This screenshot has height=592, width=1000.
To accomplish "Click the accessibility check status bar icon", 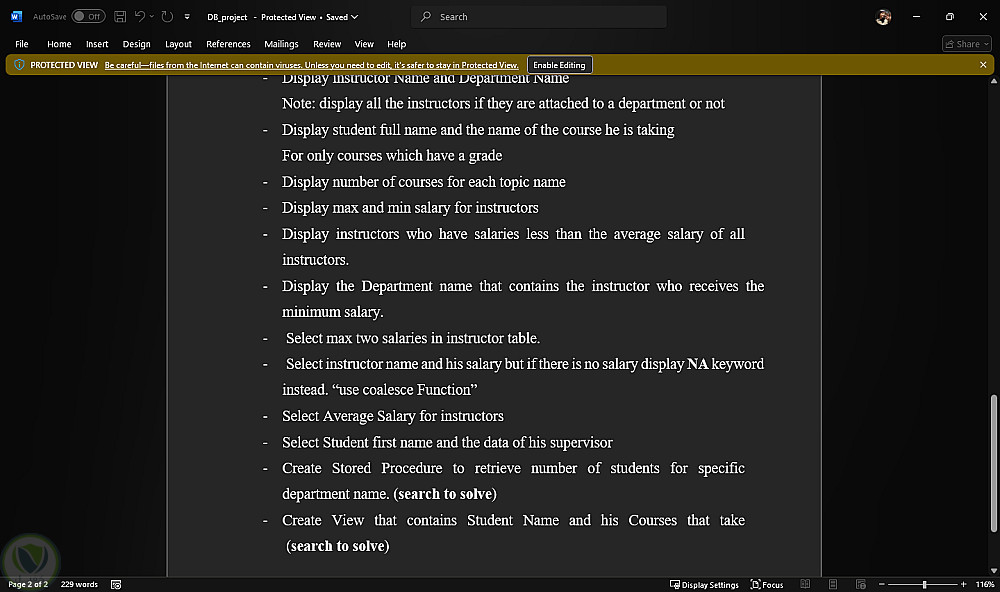I will pos(116,584).
